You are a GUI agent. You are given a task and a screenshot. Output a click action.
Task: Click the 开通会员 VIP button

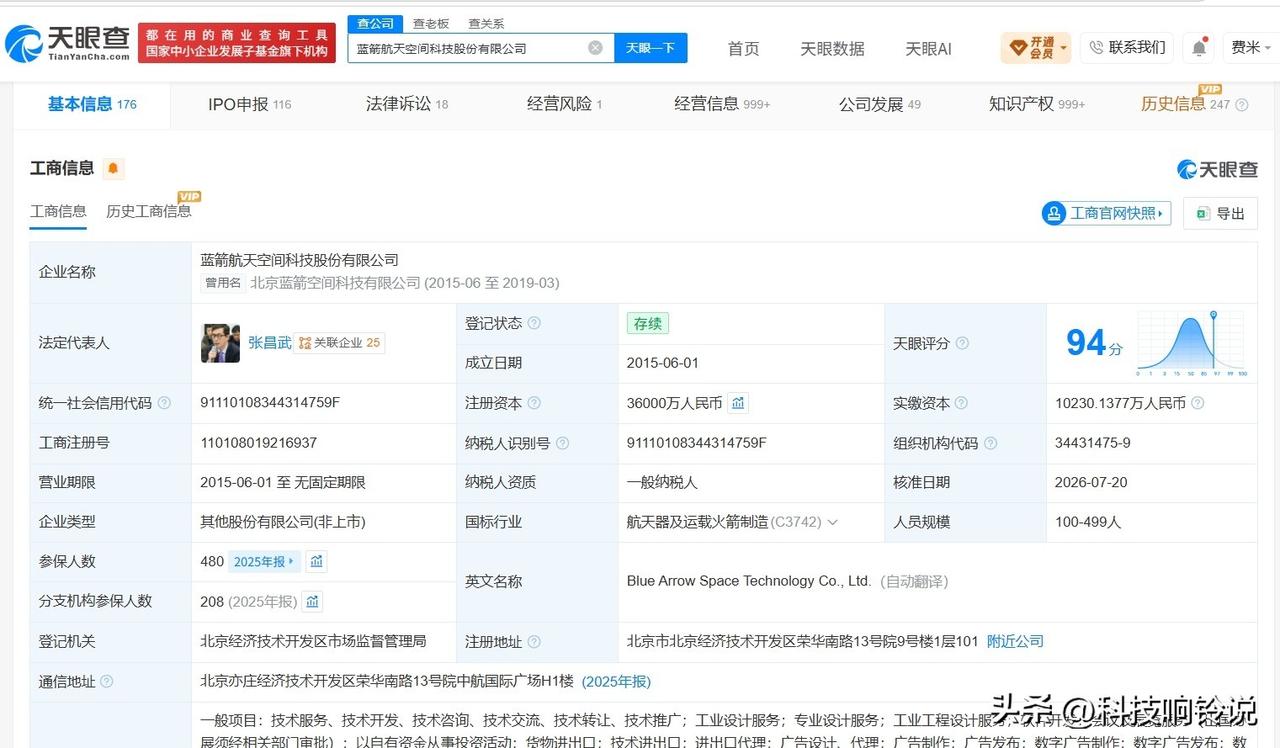click(1036, 47)
